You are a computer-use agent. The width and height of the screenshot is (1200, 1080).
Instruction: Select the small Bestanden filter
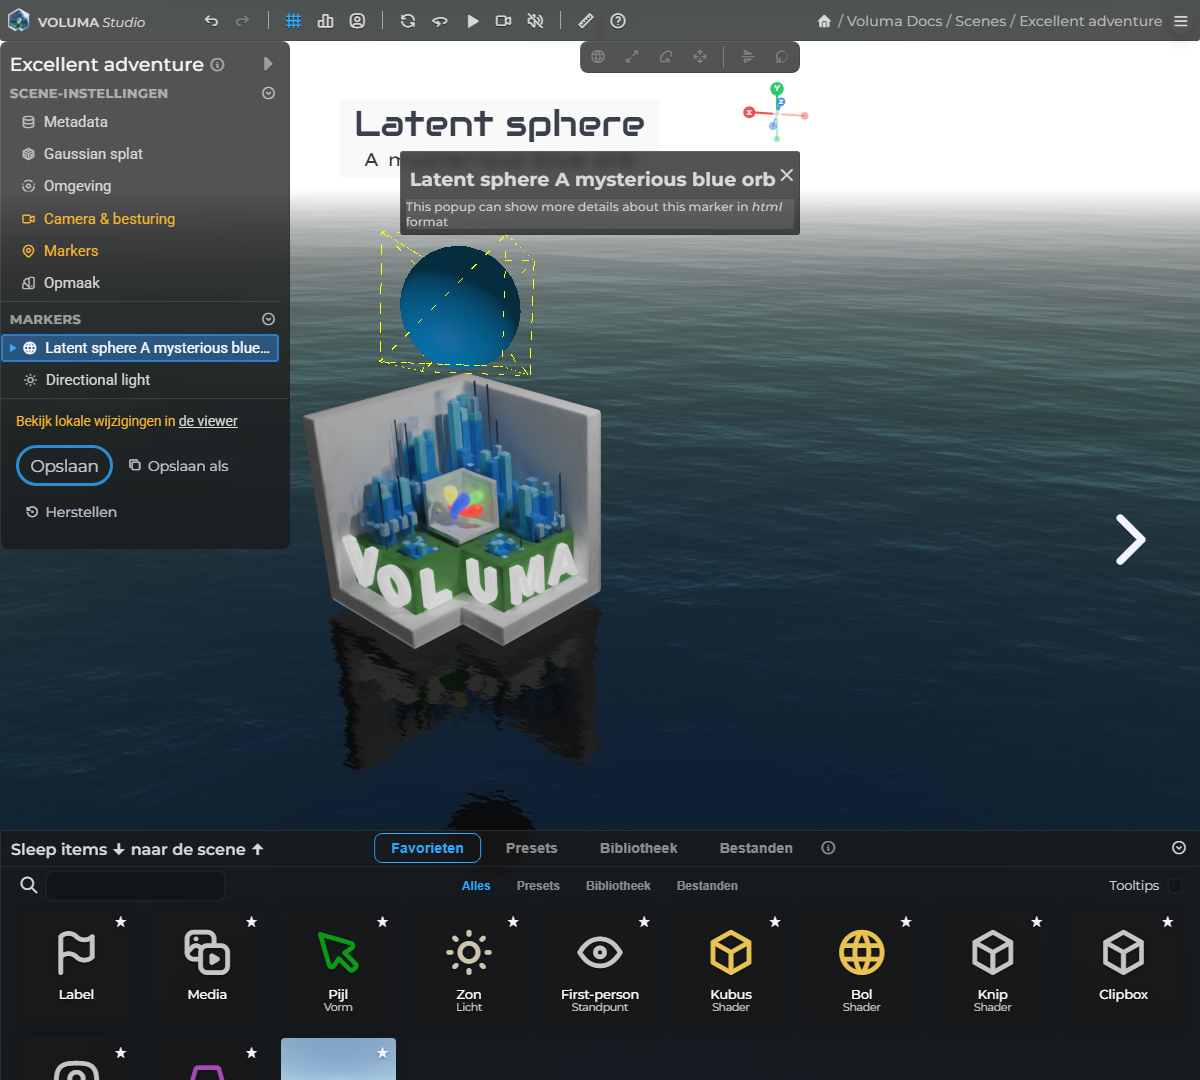pyautogui.click(x=707, y=886)
